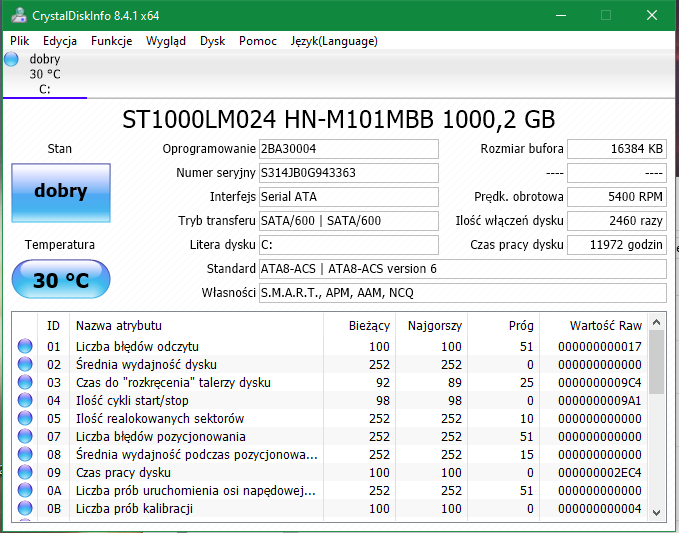Click the blue 'dobry' health status button

[61, 193]
